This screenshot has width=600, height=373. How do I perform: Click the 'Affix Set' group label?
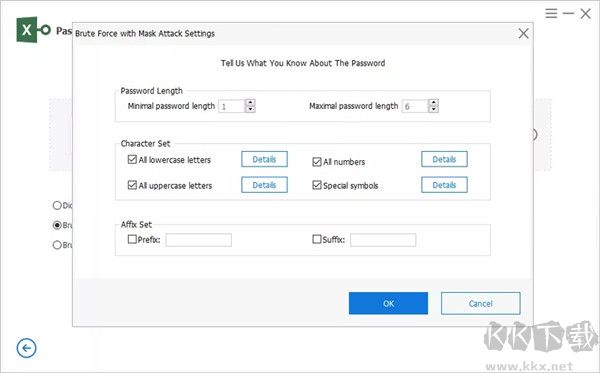tap(136, 225)
